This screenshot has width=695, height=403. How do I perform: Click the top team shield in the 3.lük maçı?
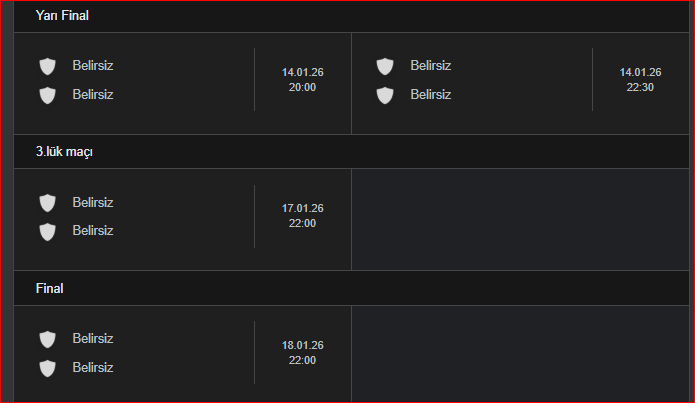pyautogui.click(x=47, y=203)
